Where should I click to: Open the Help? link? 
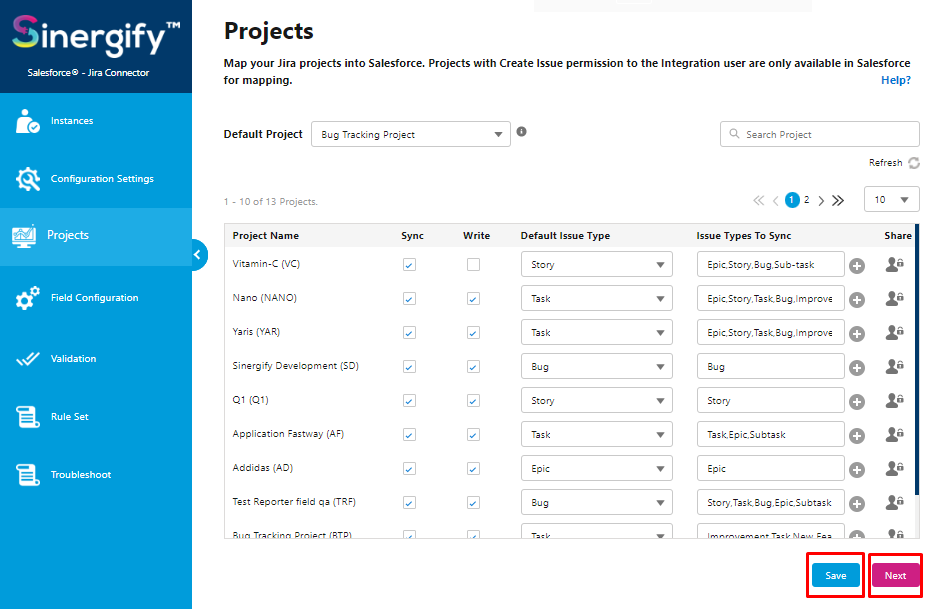[x=896, y=80]
